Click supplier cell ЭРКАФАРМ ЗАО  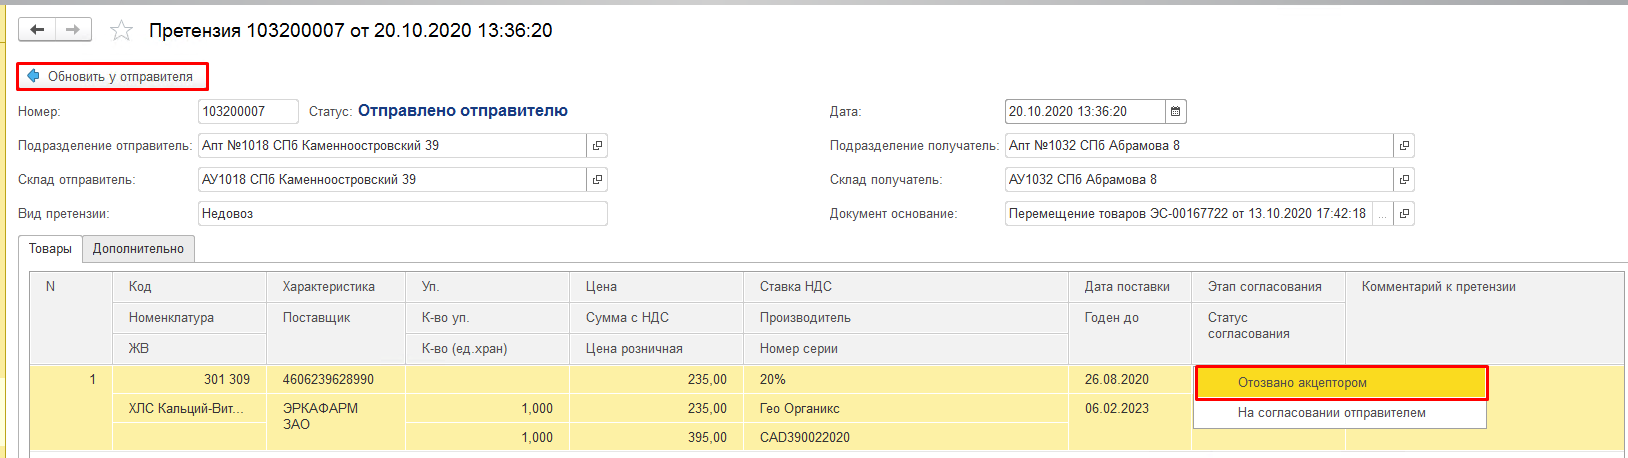tap(320, 416)
